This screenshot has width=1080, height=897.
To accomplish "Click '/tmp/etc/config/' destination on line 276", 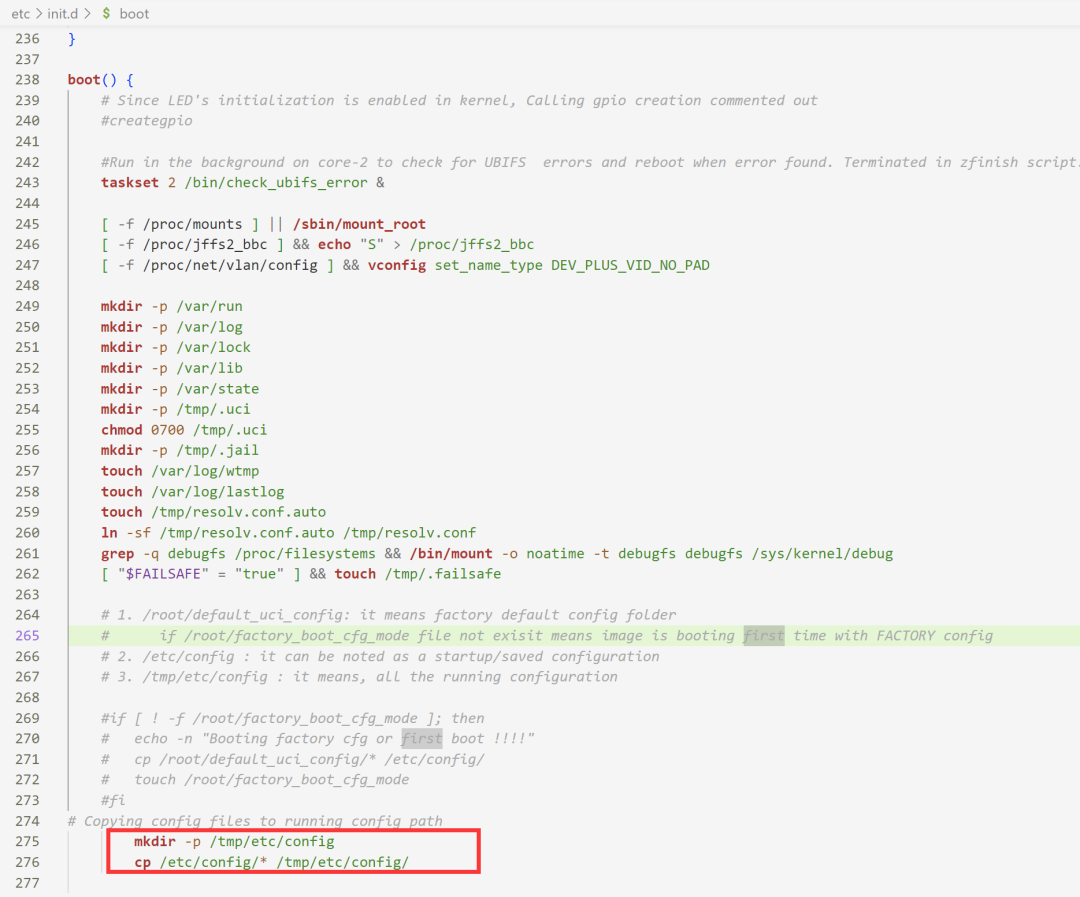I will tap(343, 863).
